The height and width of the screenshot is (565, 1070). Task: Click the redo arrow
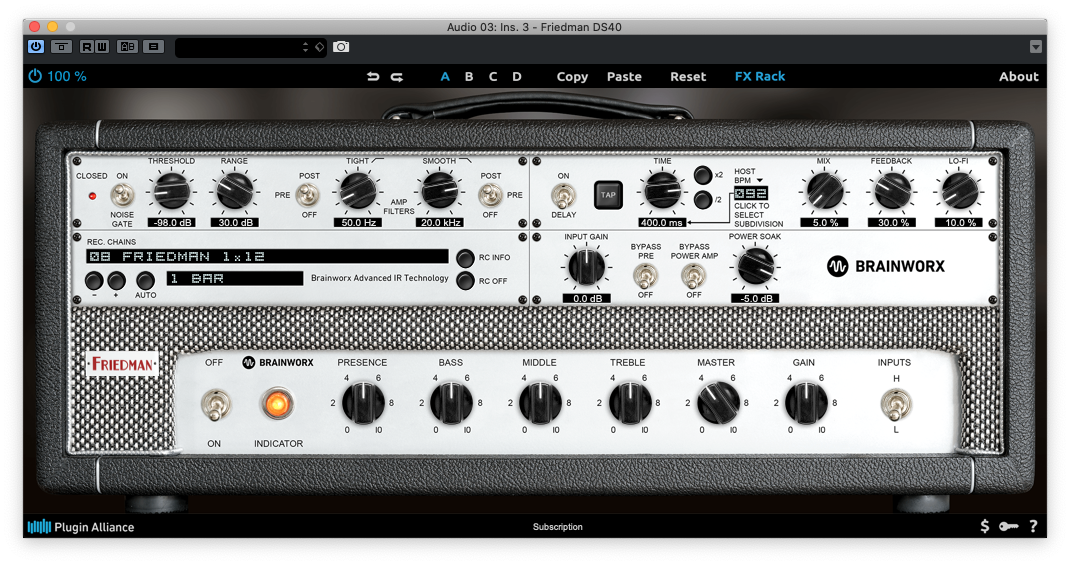(396, 76)
